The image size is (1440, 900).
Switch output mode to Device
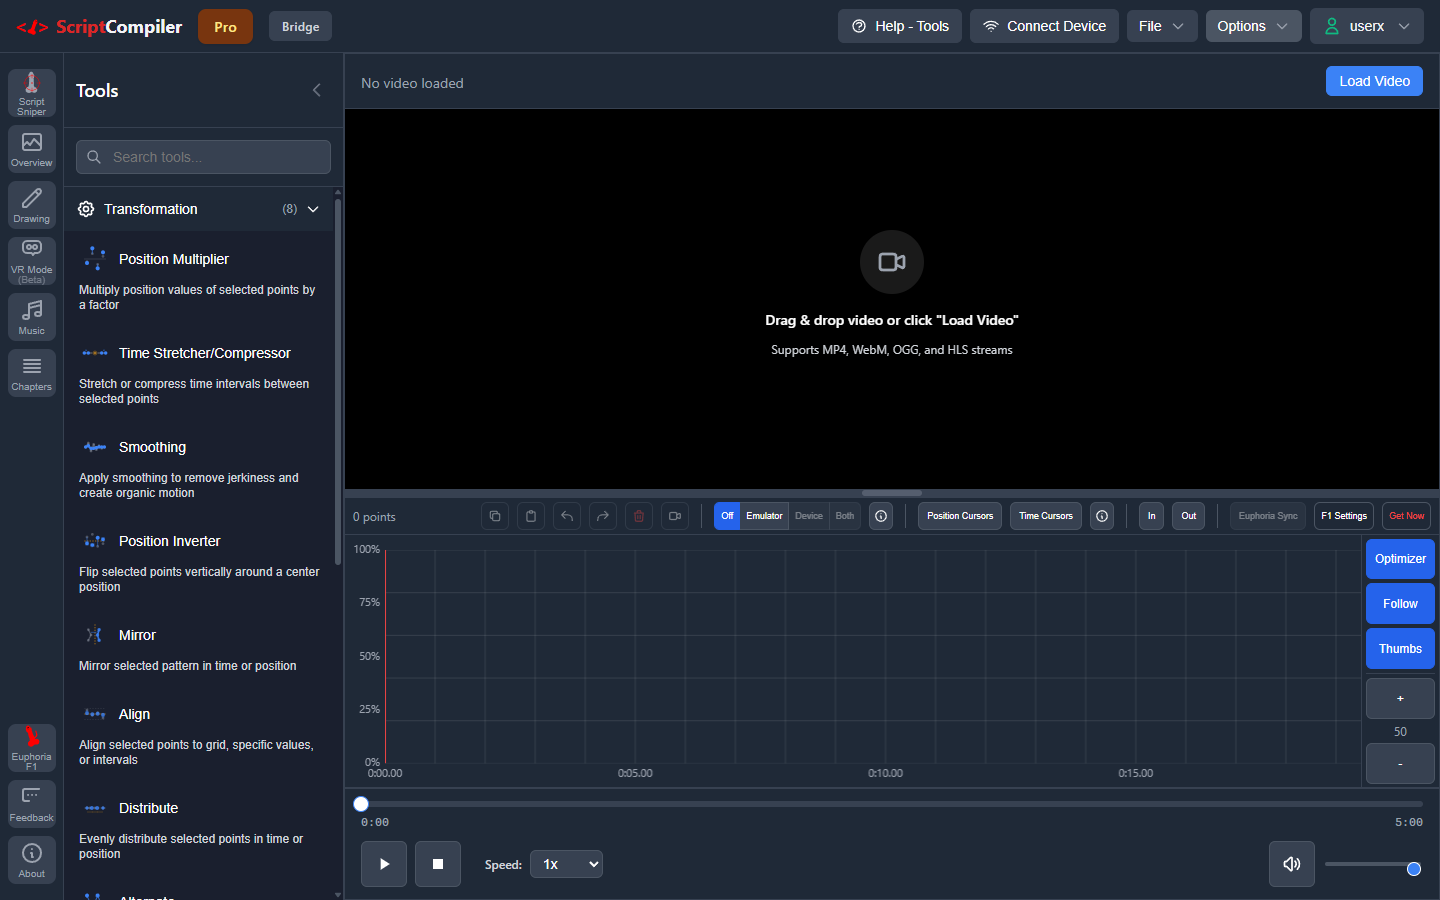809,516
